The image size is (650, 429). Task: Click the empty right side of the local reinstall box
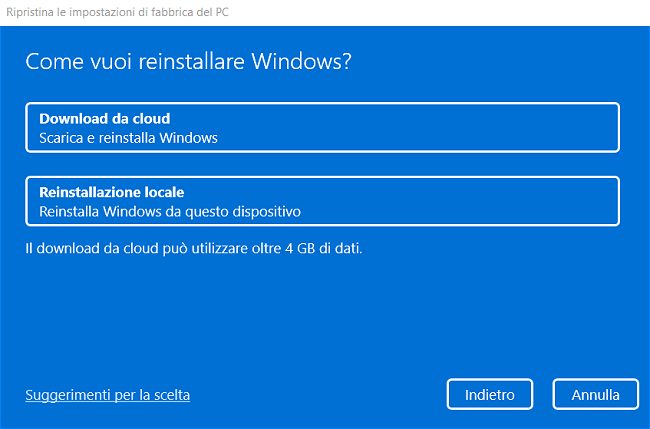520,201
